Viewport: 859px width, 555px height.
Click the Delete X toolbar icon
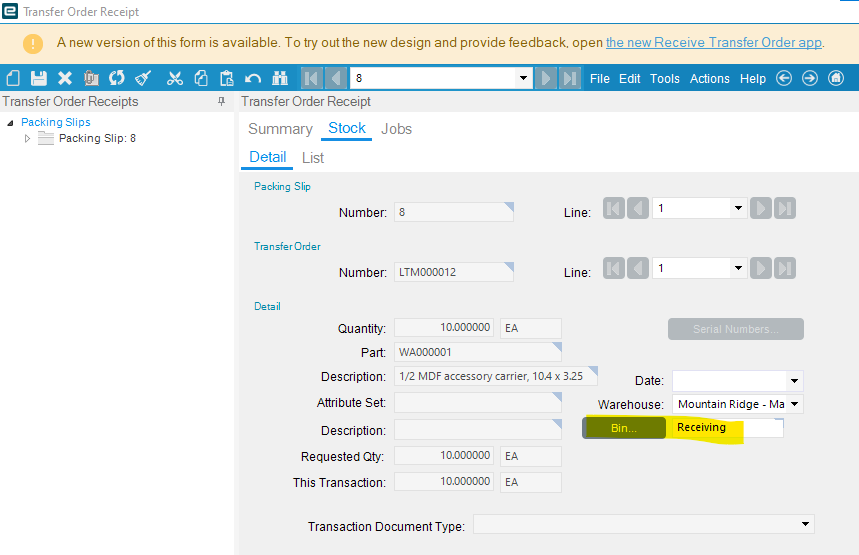click(65, 78)
